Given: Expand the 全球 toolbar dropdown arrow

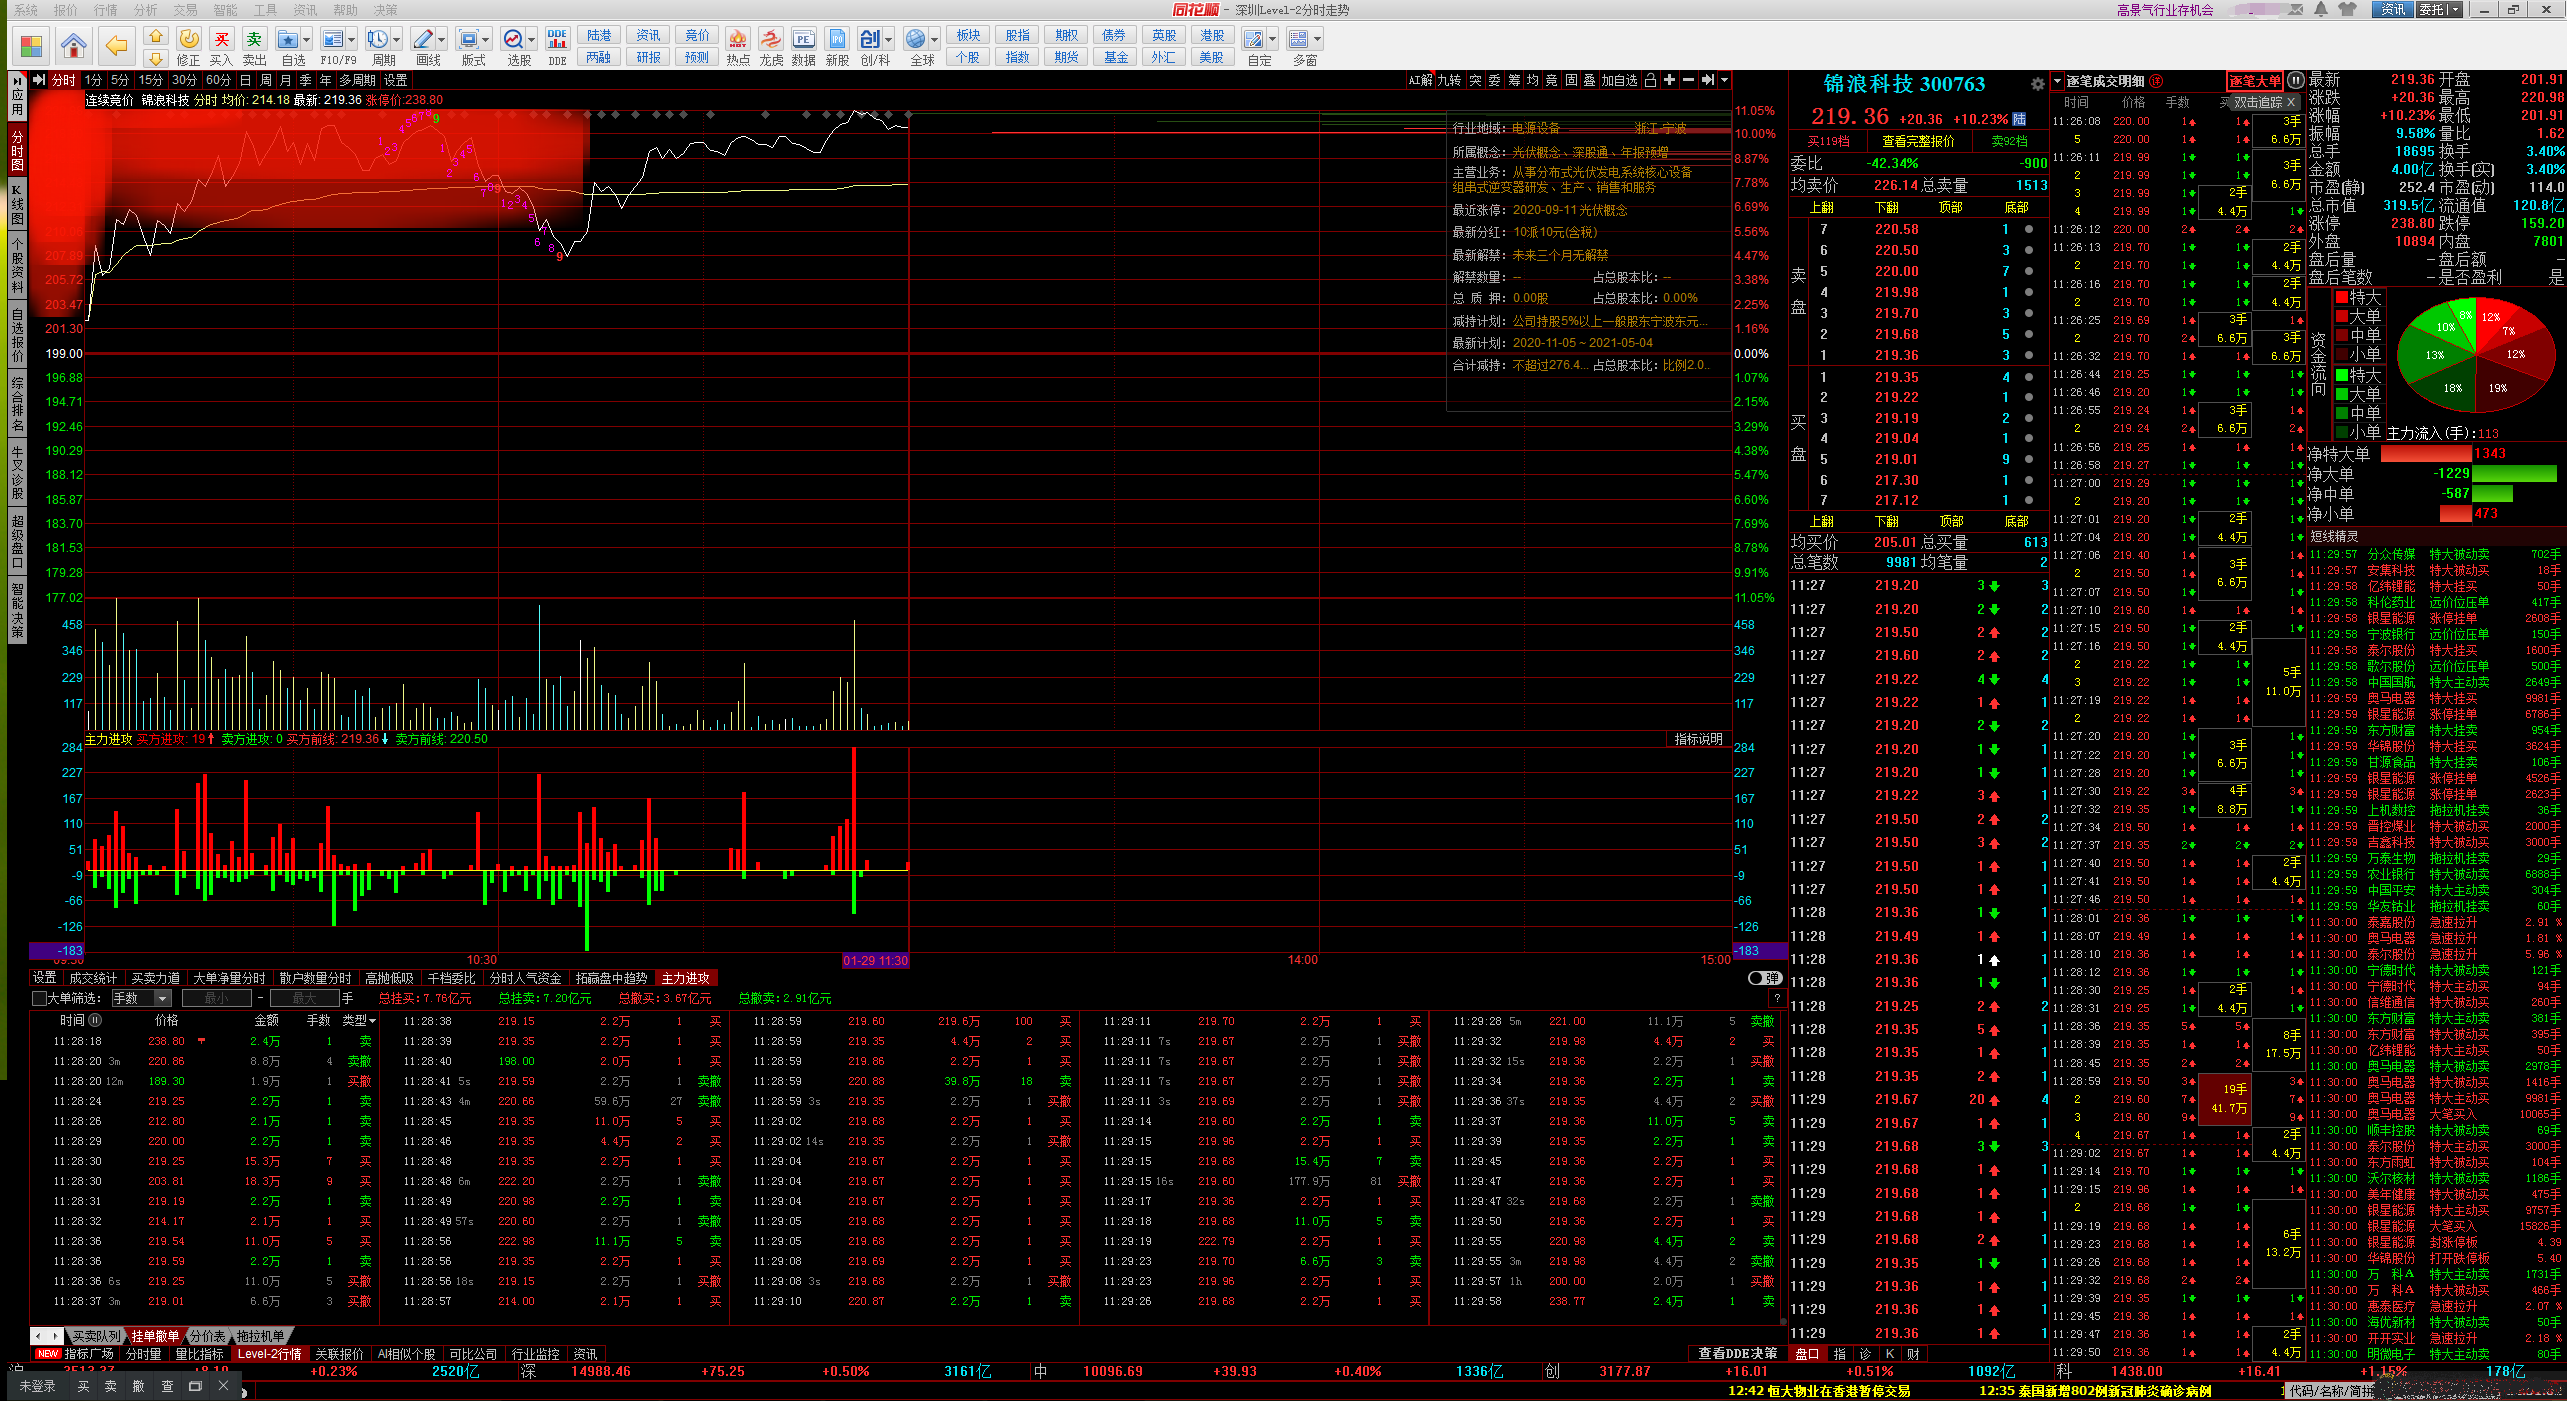Looking at the screenshot, I should pyautogui.click(x=934, y=40).
